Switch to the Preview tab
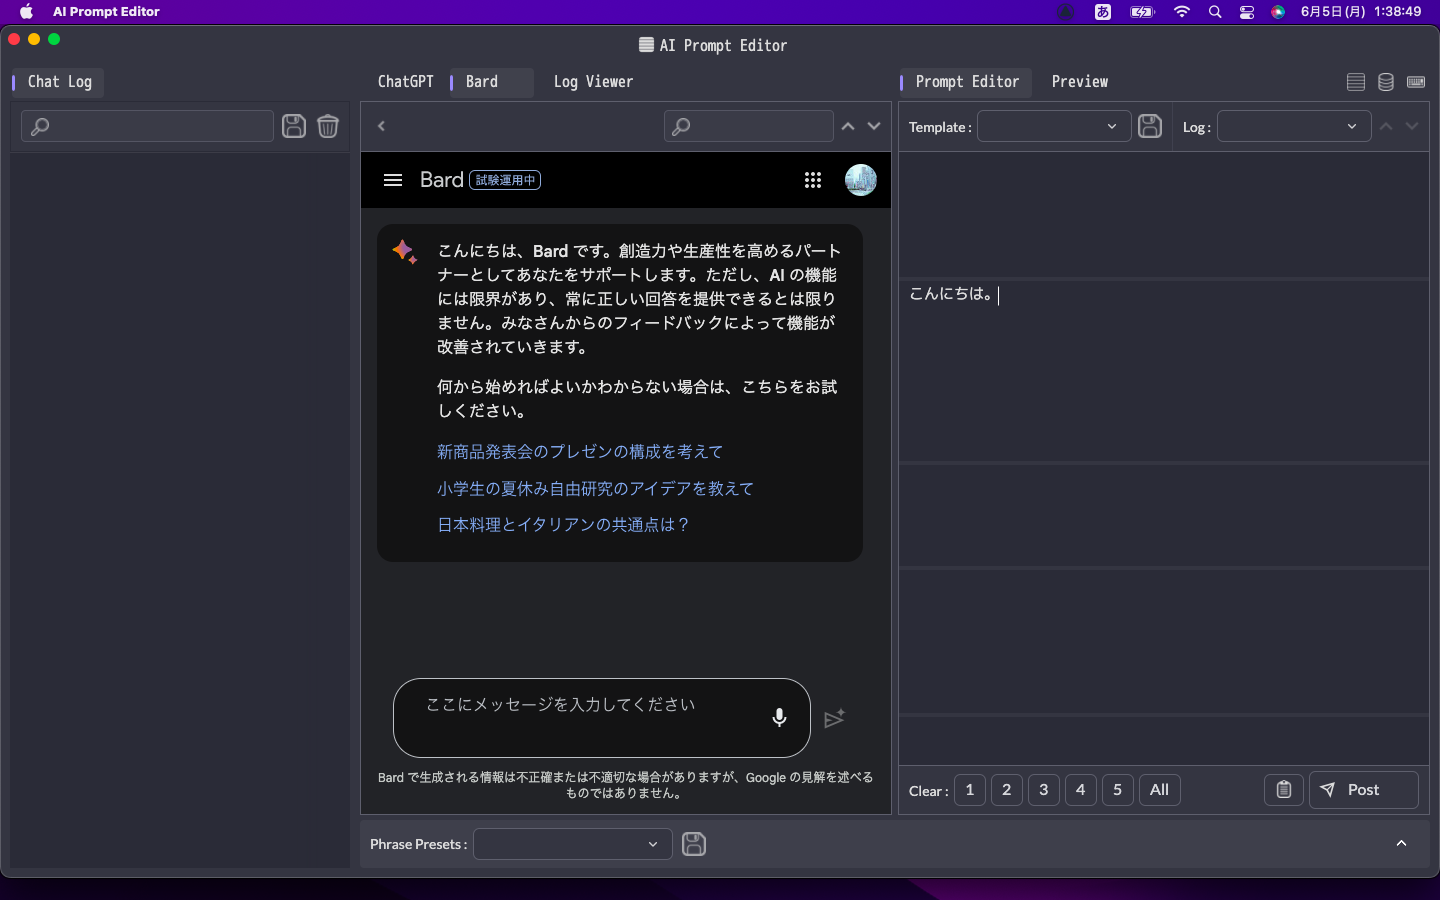This screenshot has height=900, width=1440. [x=1080, y=82]
